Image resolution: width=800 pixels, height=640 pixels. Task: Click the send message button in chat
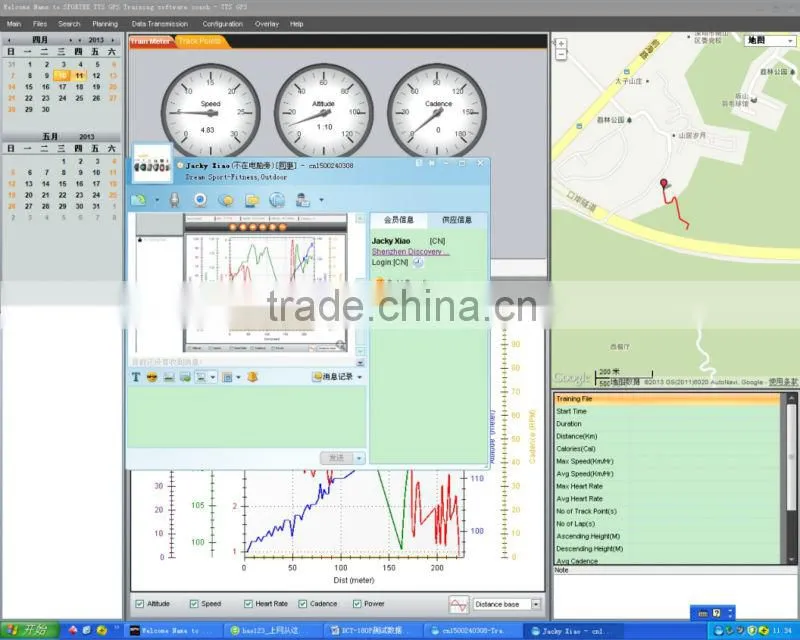click(337, 458)
